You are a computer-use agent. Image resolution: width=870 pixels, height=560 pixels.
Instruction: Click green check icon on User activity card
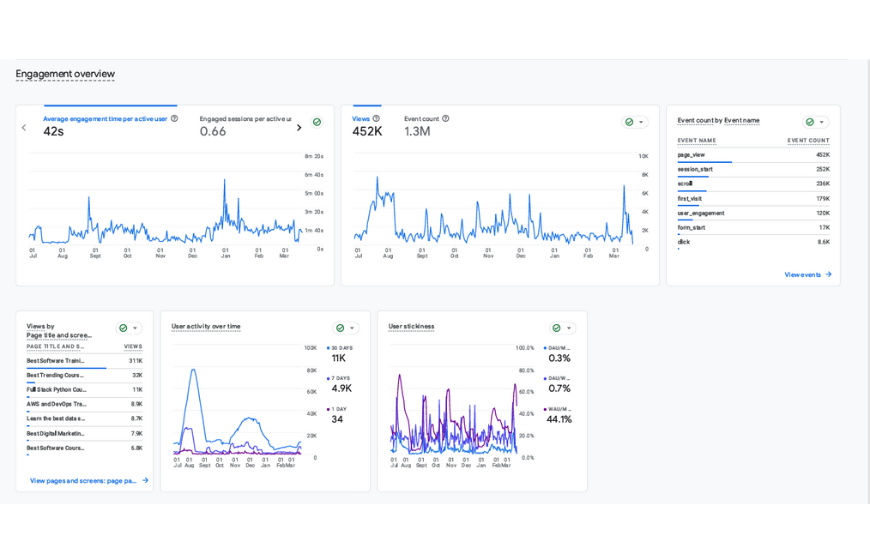click(340, 328)
